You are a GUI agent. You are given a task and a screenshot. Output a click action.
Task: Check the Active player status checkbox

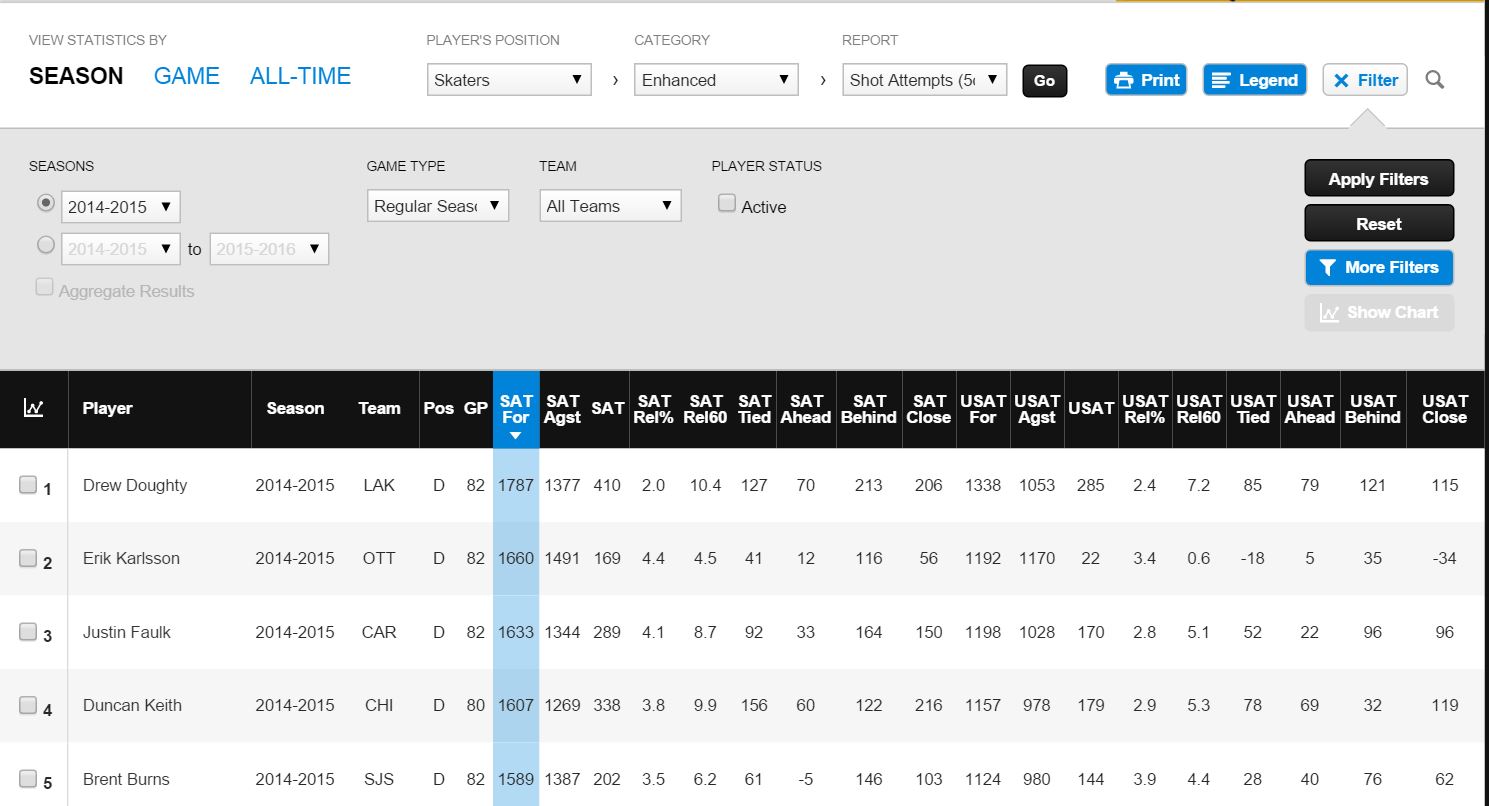(x=727, y=204)
